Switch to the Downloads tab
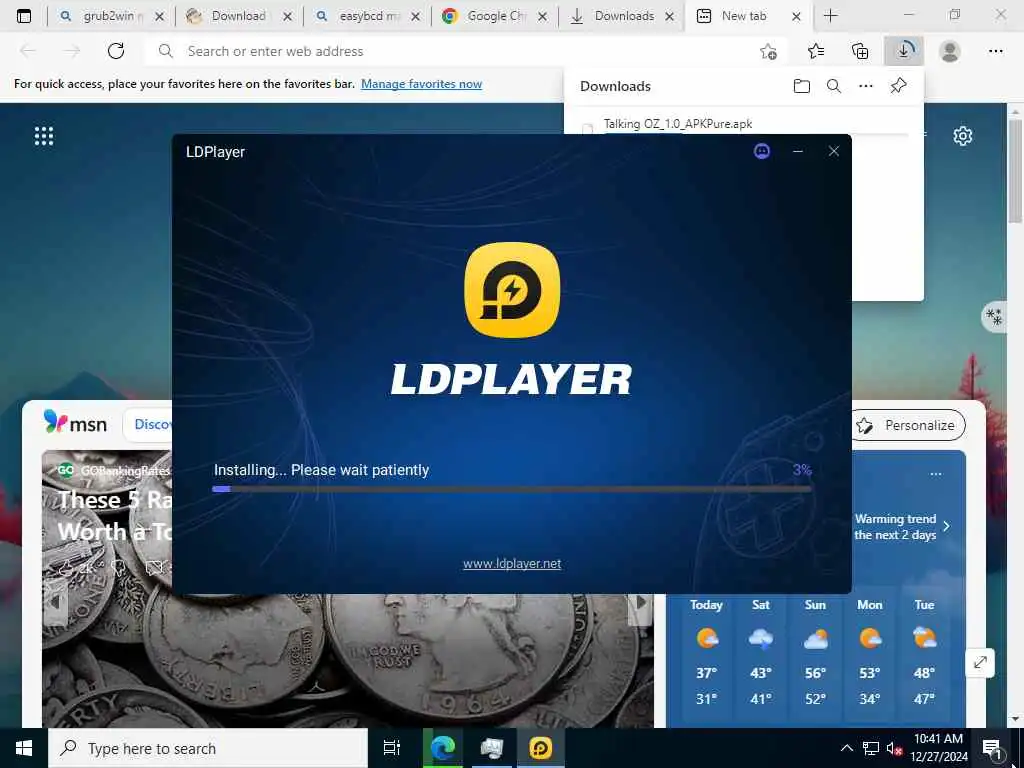Screen dimensions: 1024x768 [x=622, y=16]
